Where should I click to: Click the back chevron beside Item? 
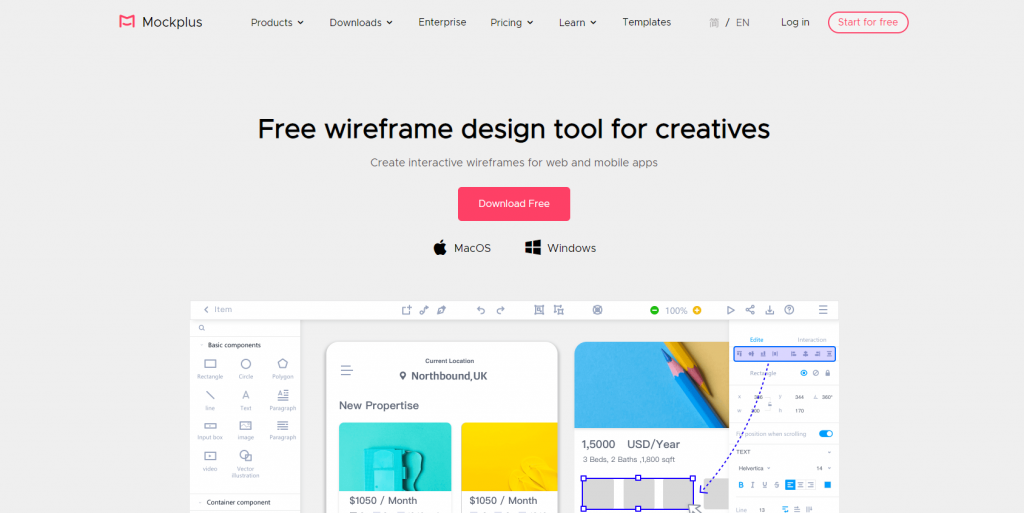[206, 309]
